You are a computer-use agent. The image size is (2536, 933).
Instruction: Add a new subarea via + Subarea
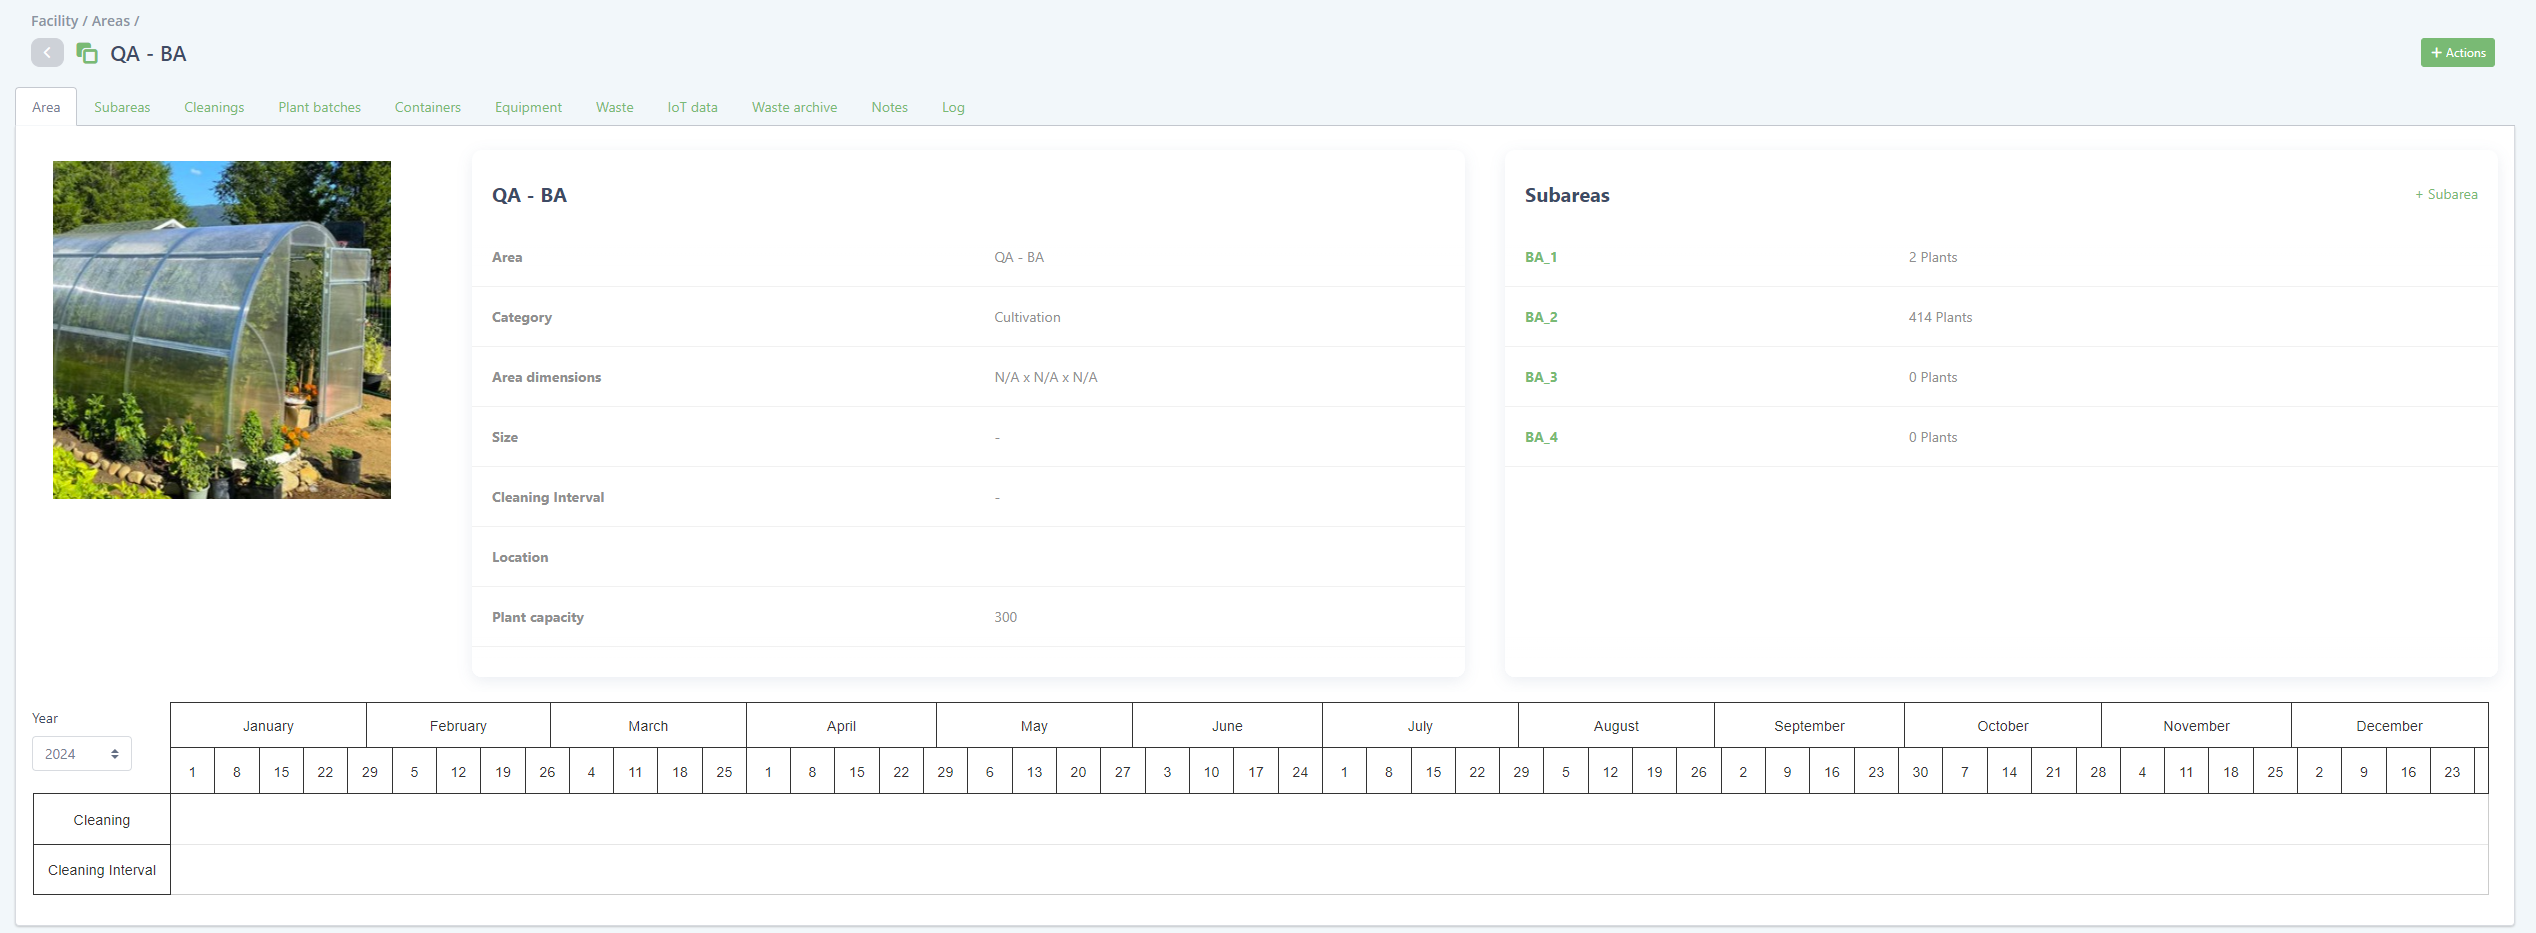coord(2446,195)
